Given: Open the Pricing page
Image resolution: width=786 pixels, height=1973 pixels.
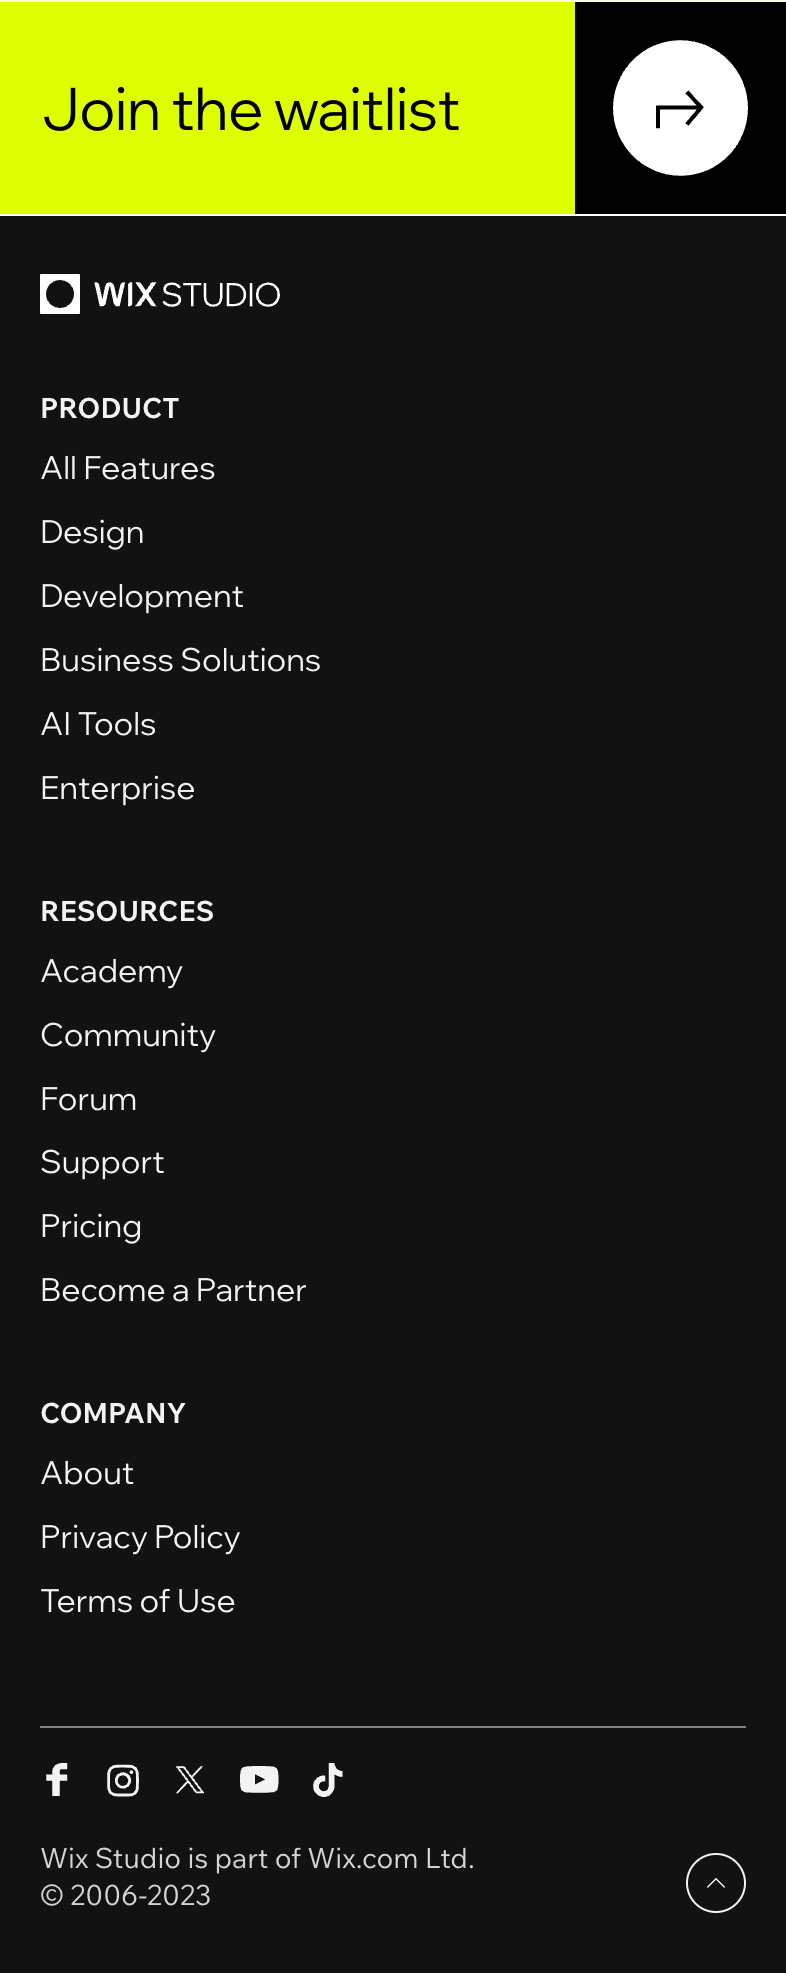Looking at the screenshot, I should [x=91, y=1226].
